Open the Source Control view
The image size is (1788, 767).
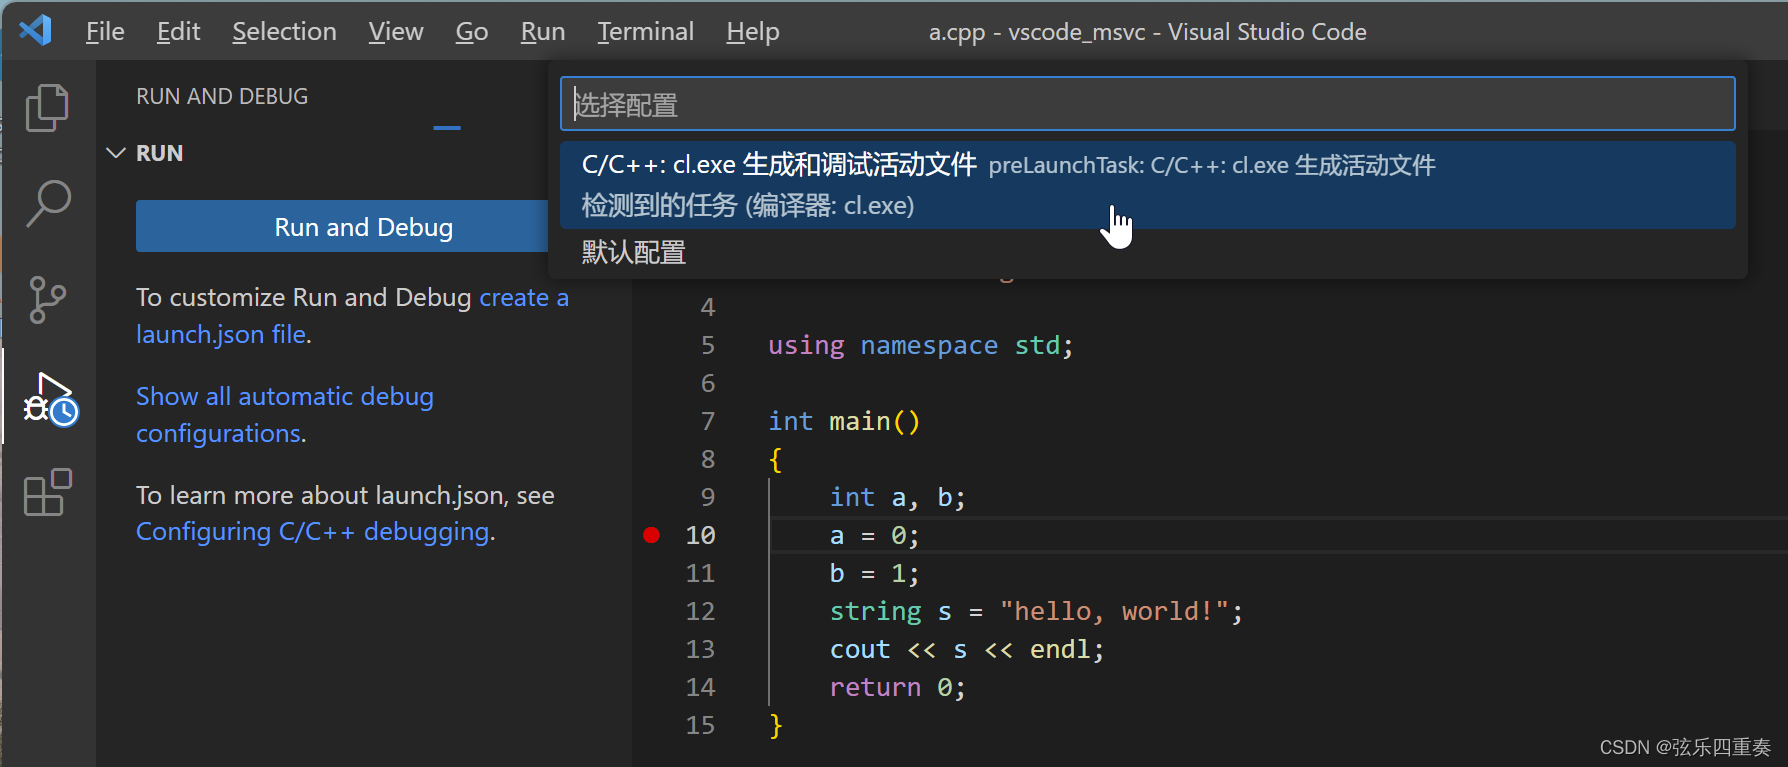[x=47, y=300]
